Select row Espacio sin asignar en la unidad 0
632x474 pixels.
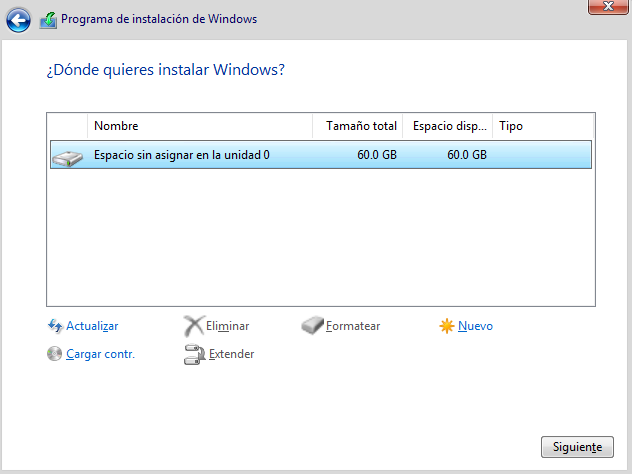tap(321, 155)
